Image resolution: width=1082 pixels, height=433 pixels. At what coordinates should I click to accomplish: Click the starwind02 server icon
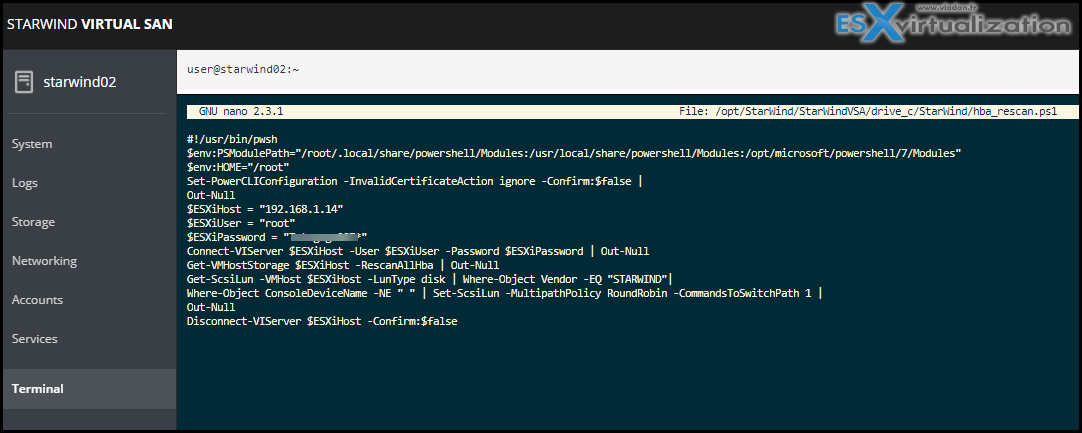(24, 82)
